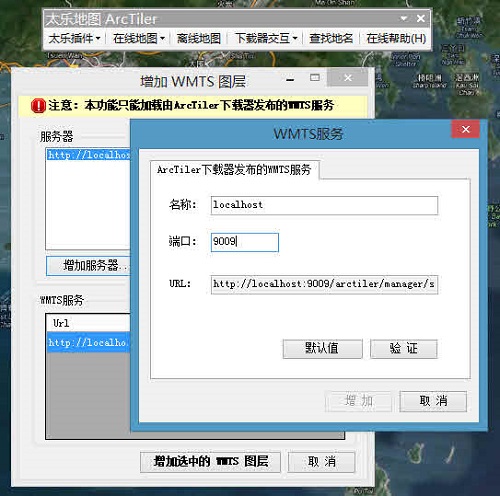
Task: Click the URL field in WMTS服务 dialog
Action: [324, 284]
